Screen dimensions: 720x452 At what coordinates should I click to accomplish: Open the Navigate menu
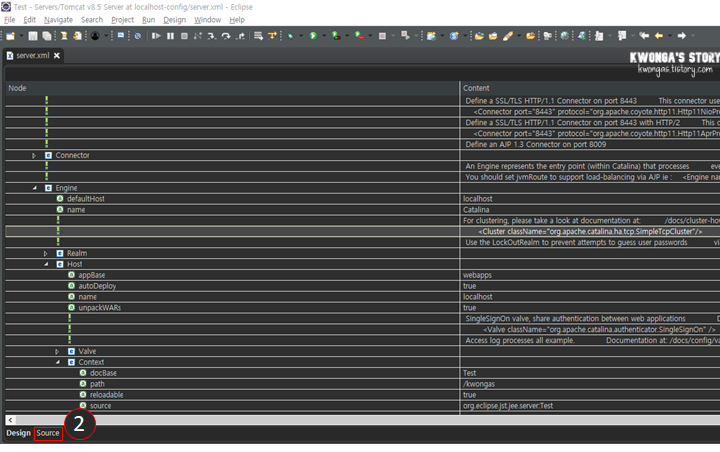[x=58, y=20]
